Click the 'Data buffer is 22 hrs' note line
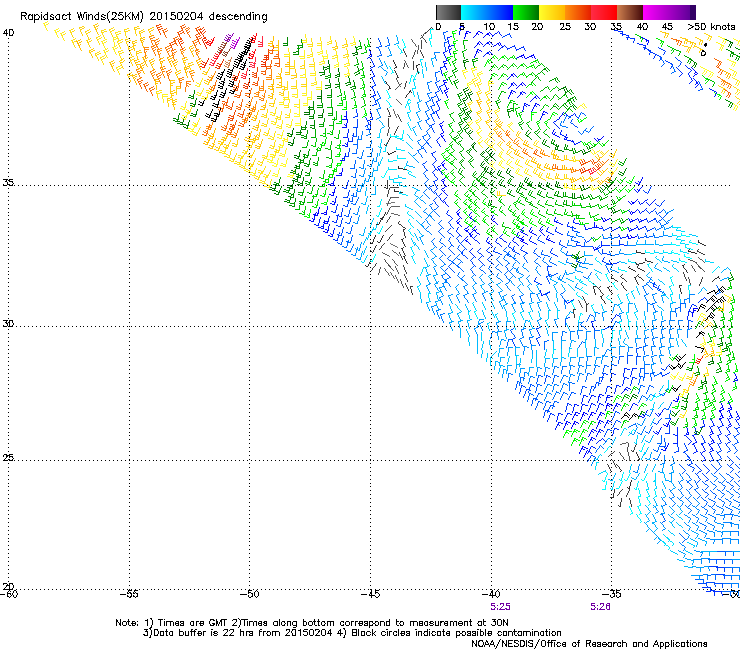Screen dimensions: 740x650 pos(352,633)
